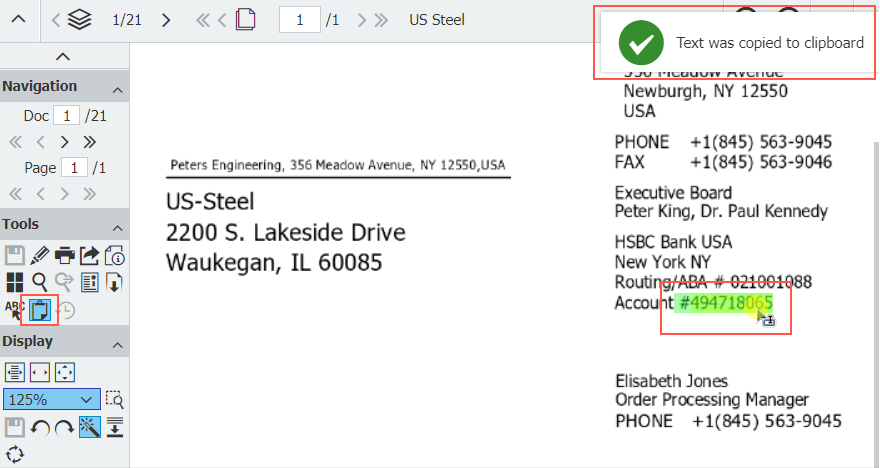Image resolution: width=880 pixels, height=468 pixels.
Task: Click the fit-to-height display icon
Action: (x=15, y=373)
